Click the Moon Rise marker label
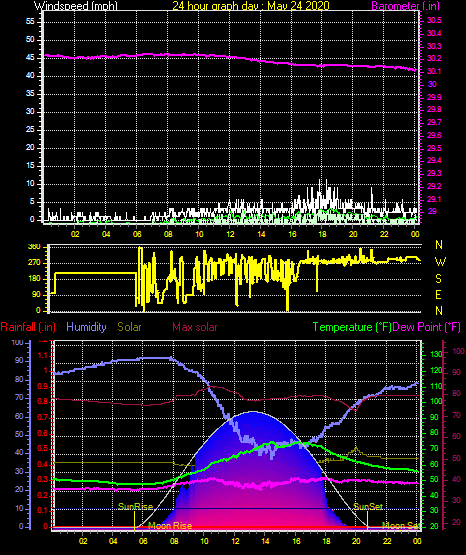This screenshot has height=555, width=466. click(x=170, y=526)
